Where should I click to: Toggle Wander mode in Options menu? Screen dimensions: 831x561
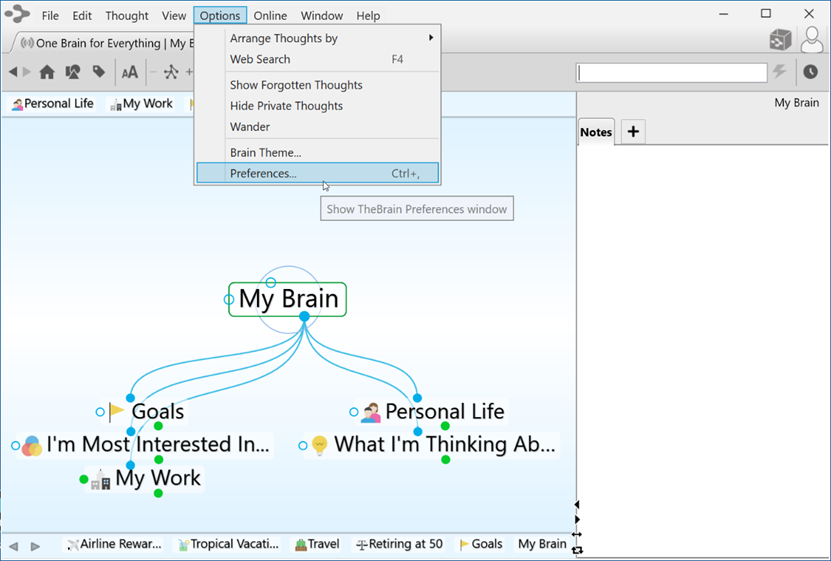pos(250,127)
